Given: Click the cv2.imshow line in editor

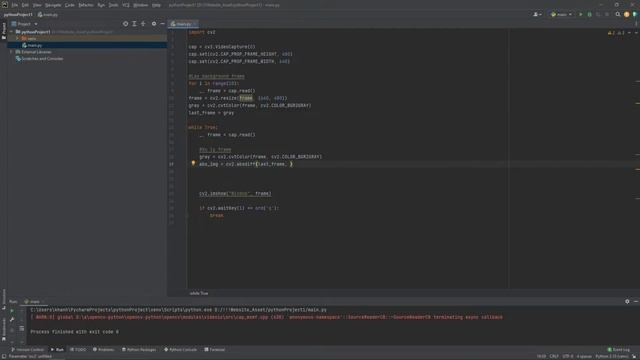Looking at the screenshot, I should coord(235,193).
